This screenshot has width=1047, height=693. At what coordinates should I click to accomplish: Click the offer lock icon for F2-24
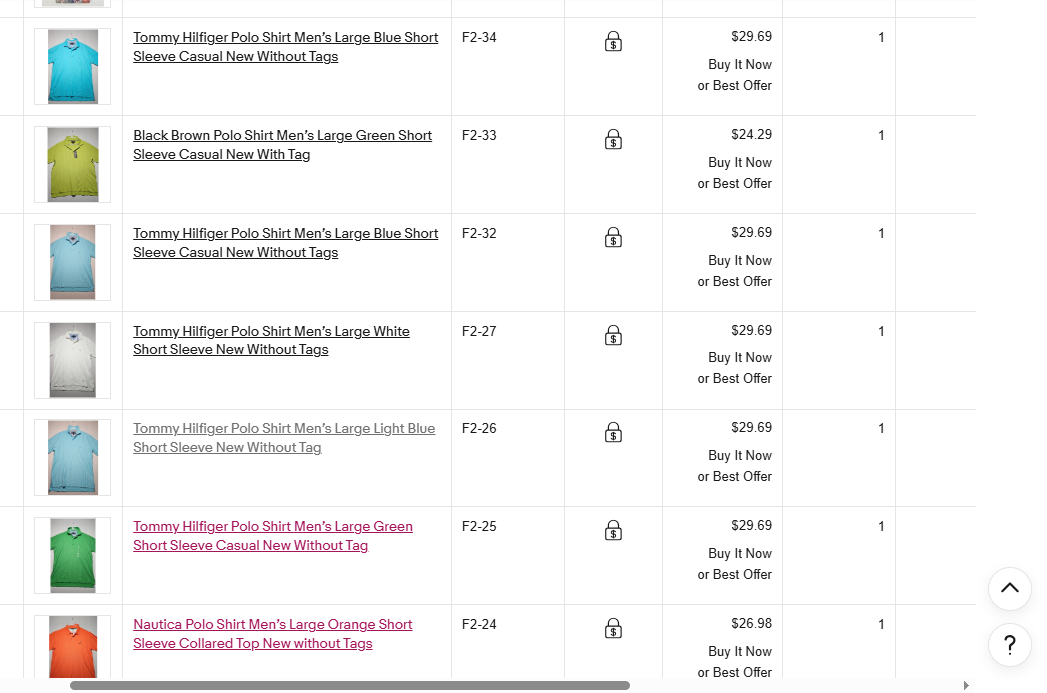[614, 629]
